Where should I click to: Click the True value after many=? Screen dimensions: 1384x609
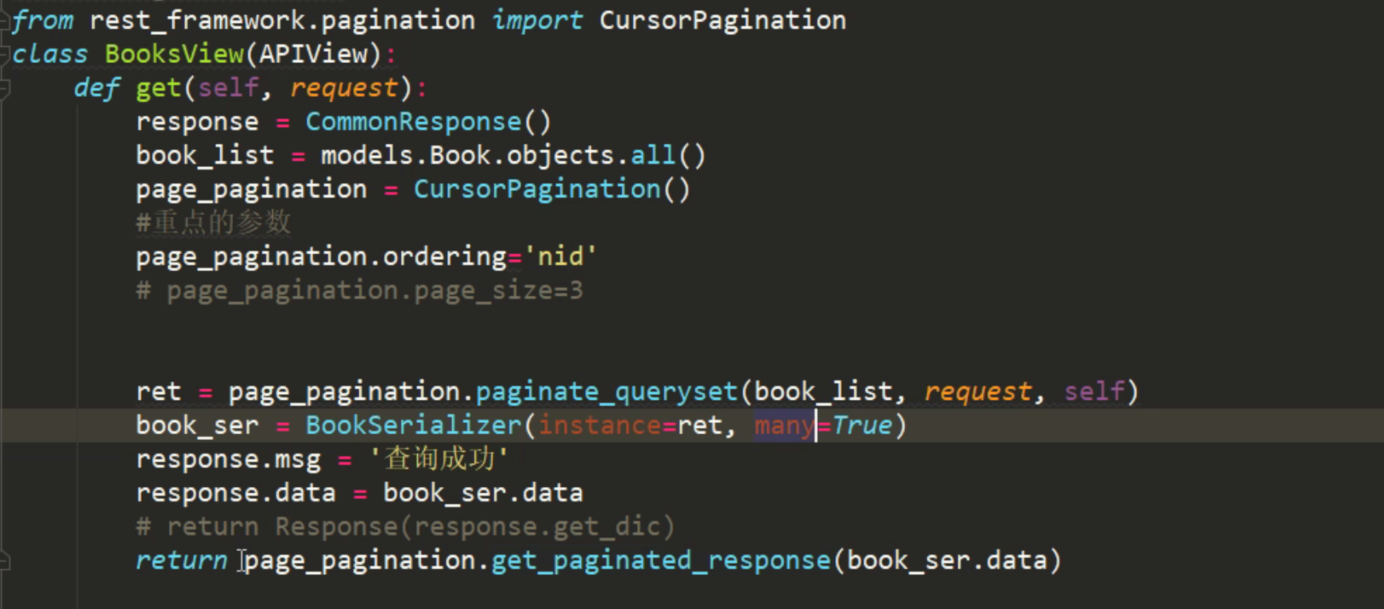tap(862, 426)
